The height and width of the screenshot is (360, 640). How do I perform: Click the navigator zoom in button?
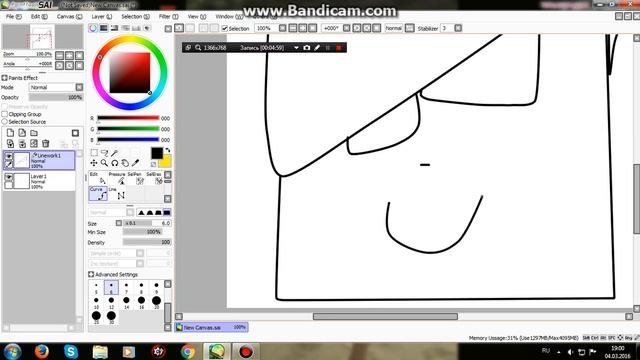click(69, 55)
